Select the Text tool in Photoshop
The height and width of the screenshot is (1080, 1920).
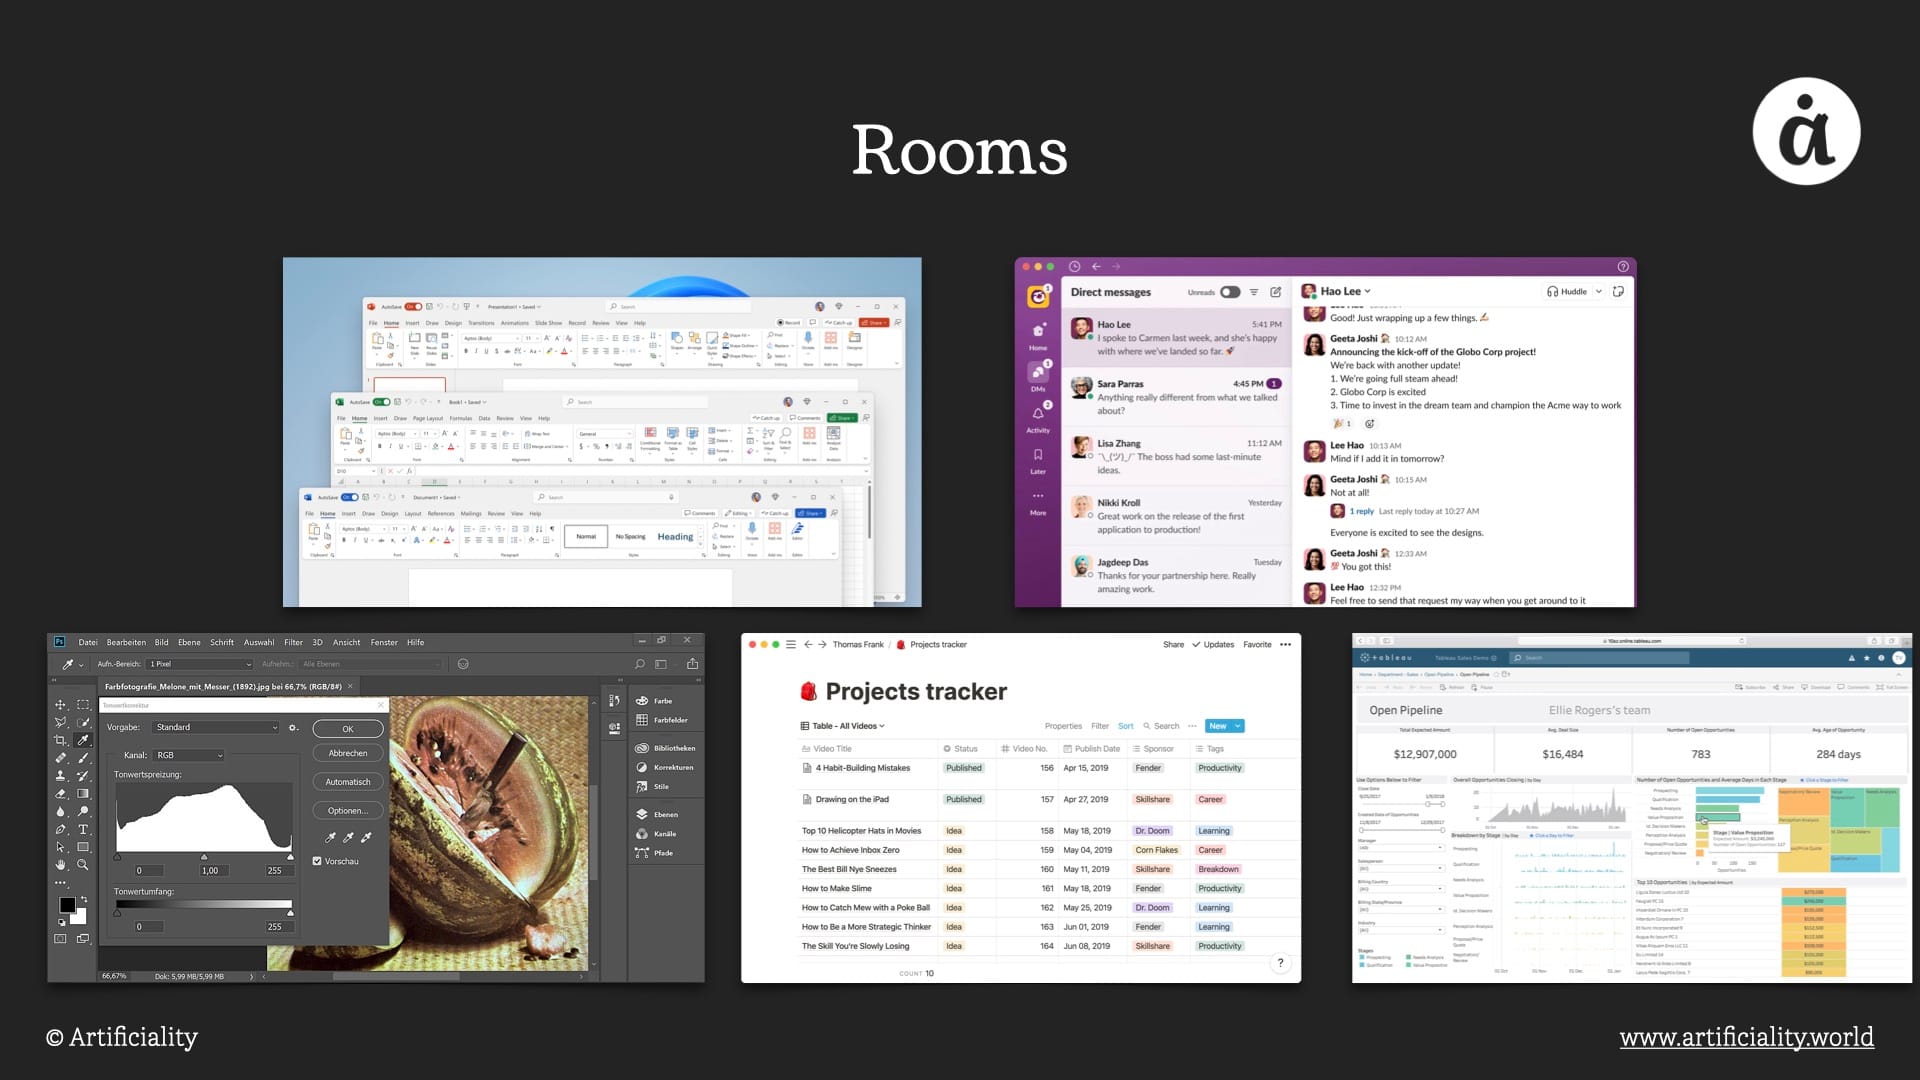pyautogui.click(x=83, y=829)
